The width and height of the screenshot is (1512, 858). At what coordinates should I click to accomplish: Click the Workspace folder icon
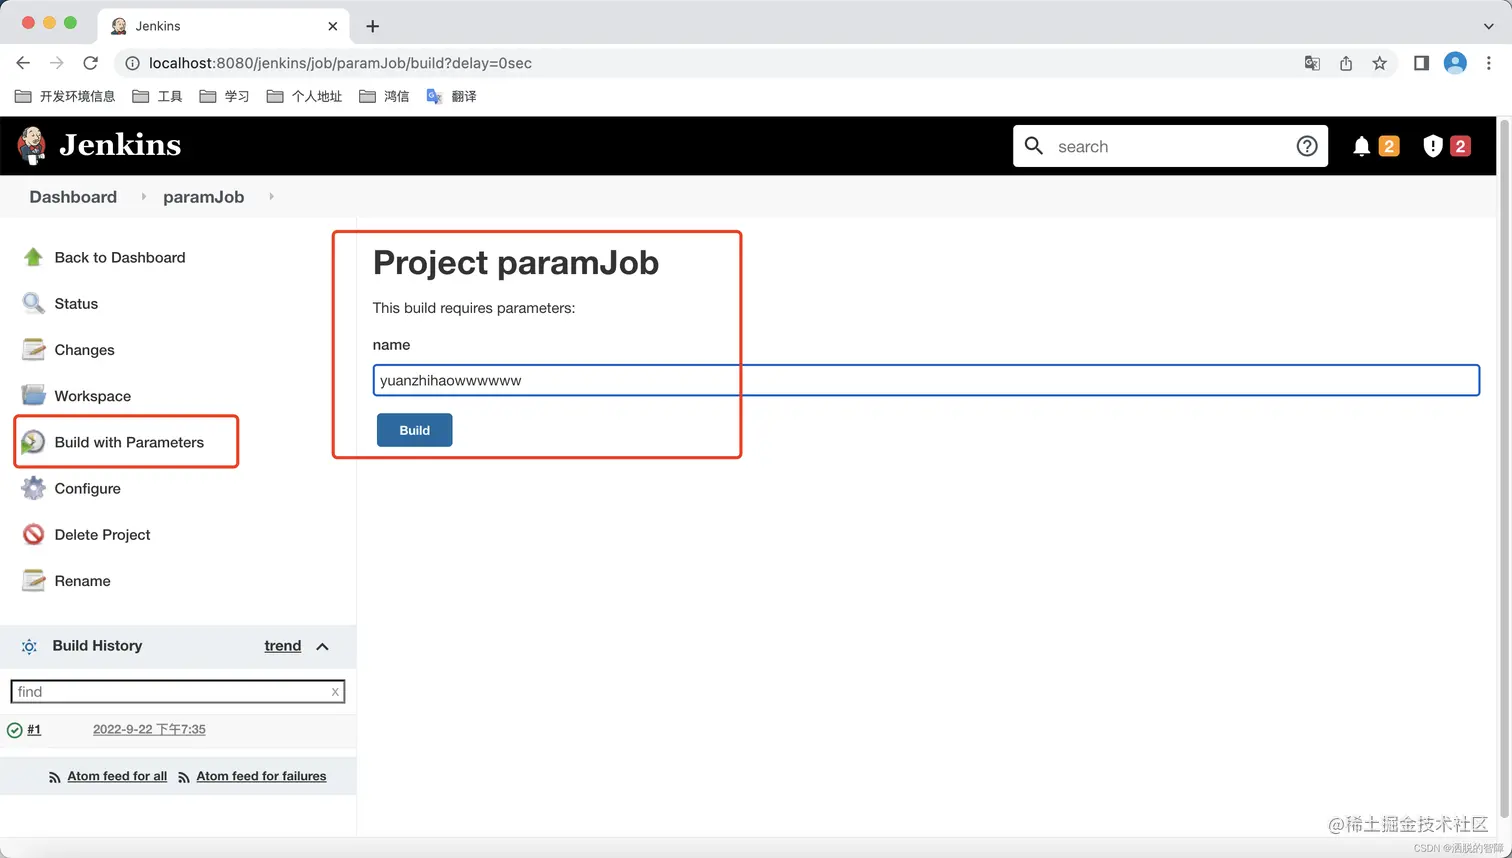pos(33,395)
